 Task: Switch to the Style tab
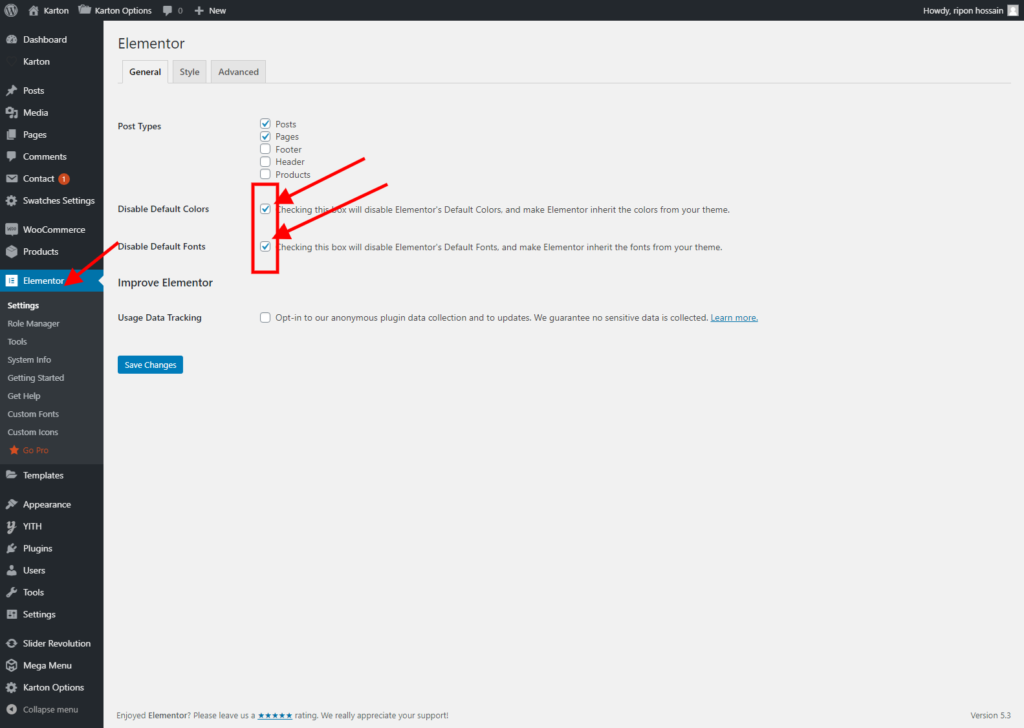[x=189, y=72]
